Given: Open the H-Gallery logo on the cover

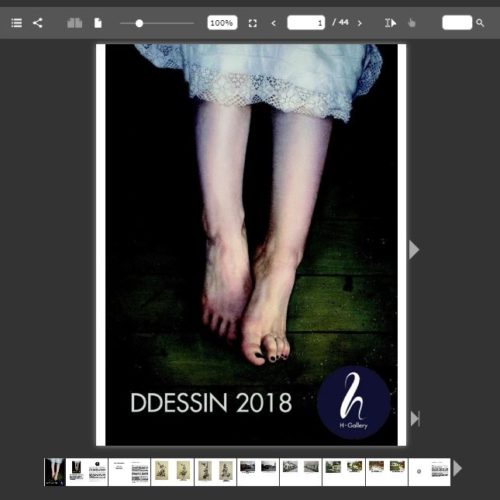Looking at the screenshot, I should (353, 402).
